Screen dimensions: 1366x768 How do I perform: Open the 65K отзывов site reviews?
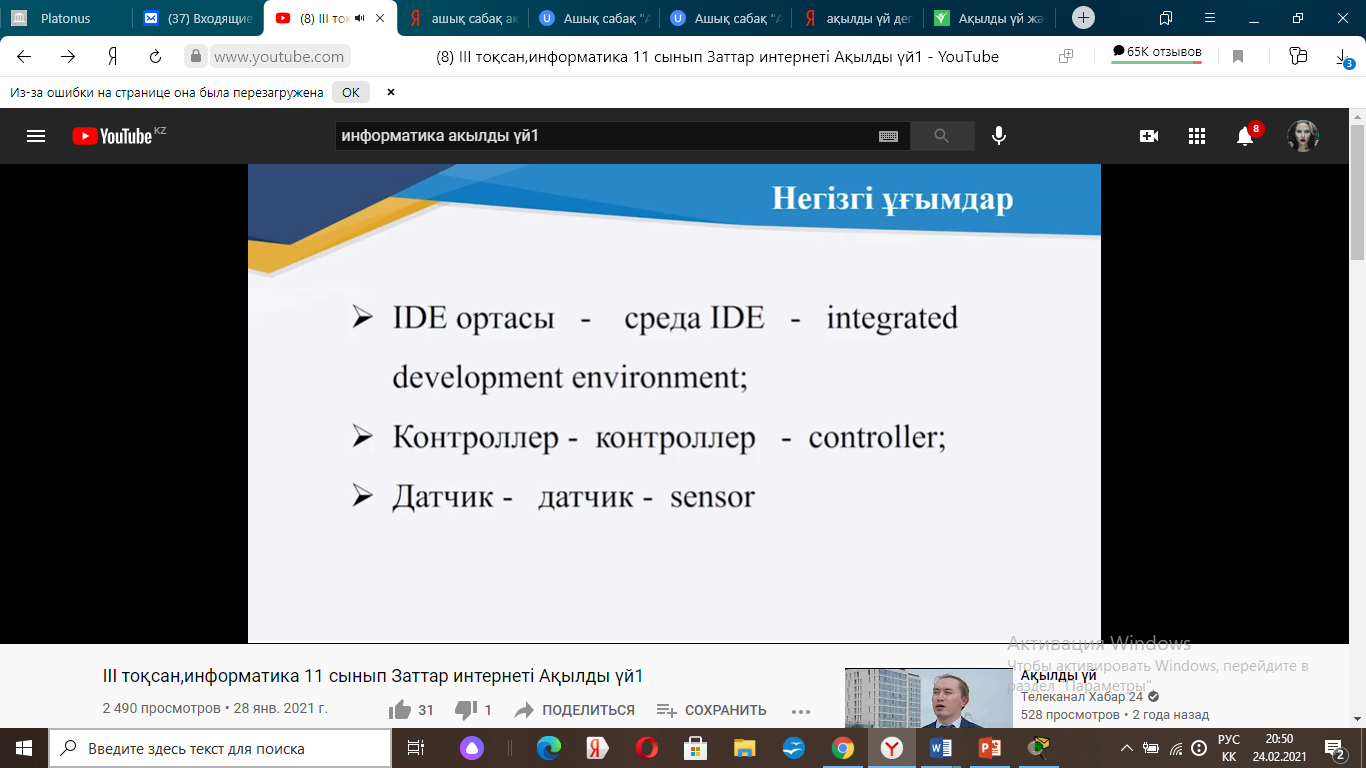click(x=1157, y=53)
